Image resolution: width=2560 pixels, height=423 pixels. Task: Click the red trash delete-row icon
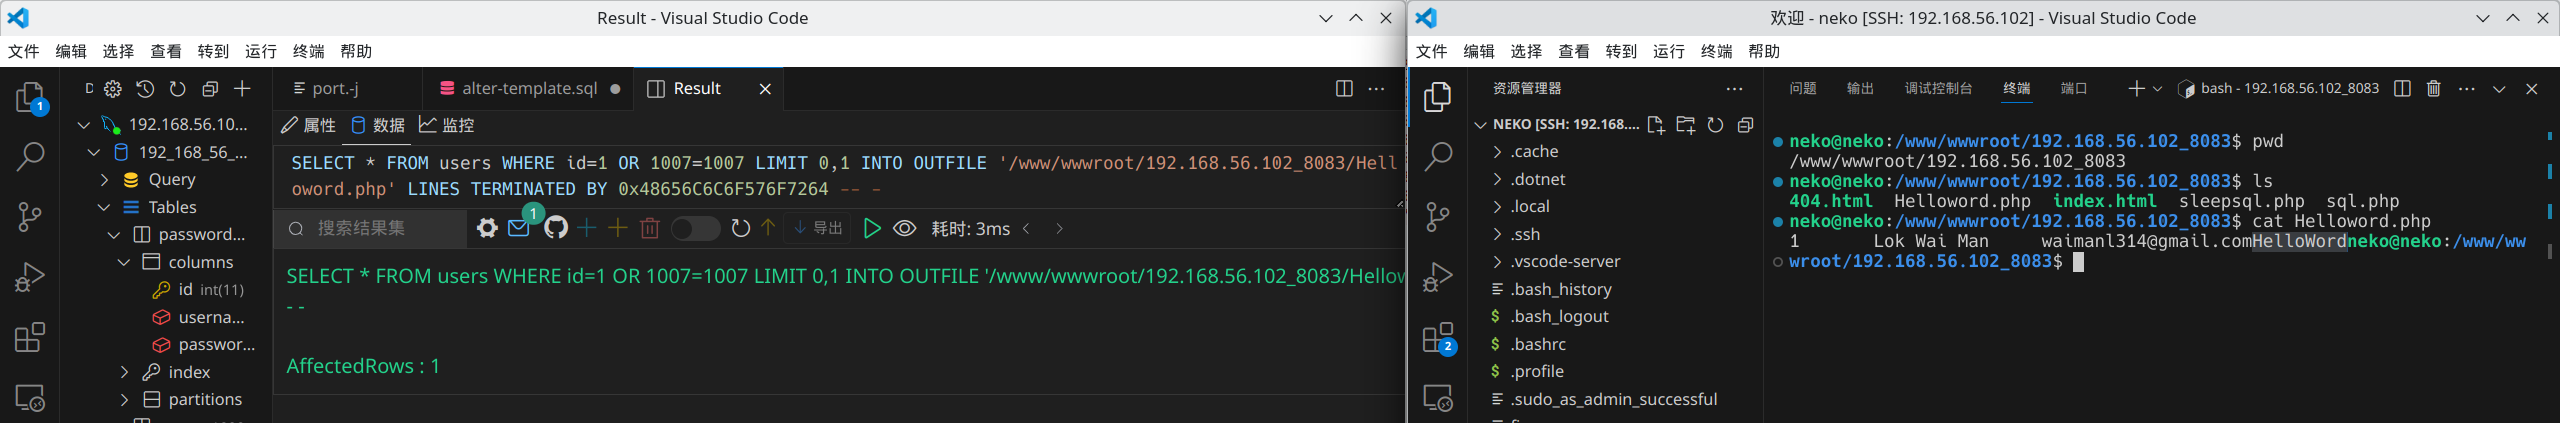(x=650, y=229)
